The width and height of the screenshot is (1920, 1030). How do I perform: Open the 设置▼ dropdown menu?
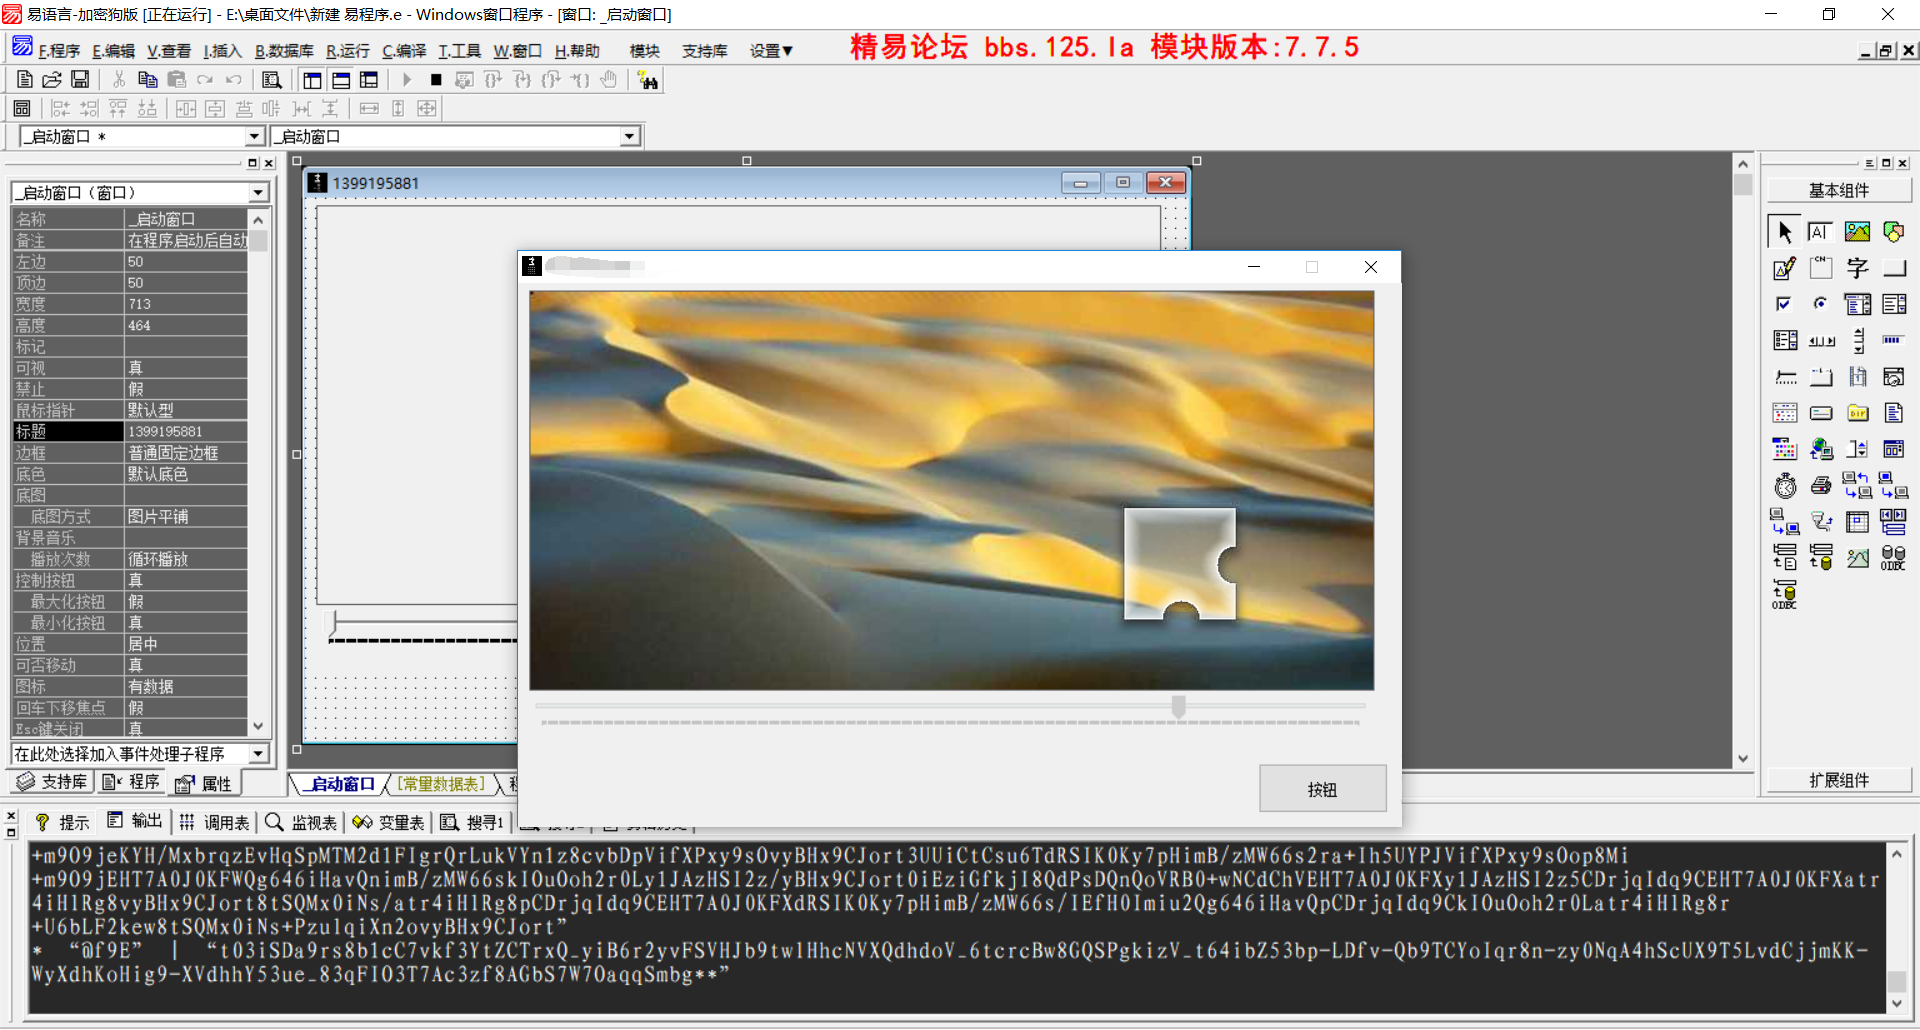pos(771,51)
